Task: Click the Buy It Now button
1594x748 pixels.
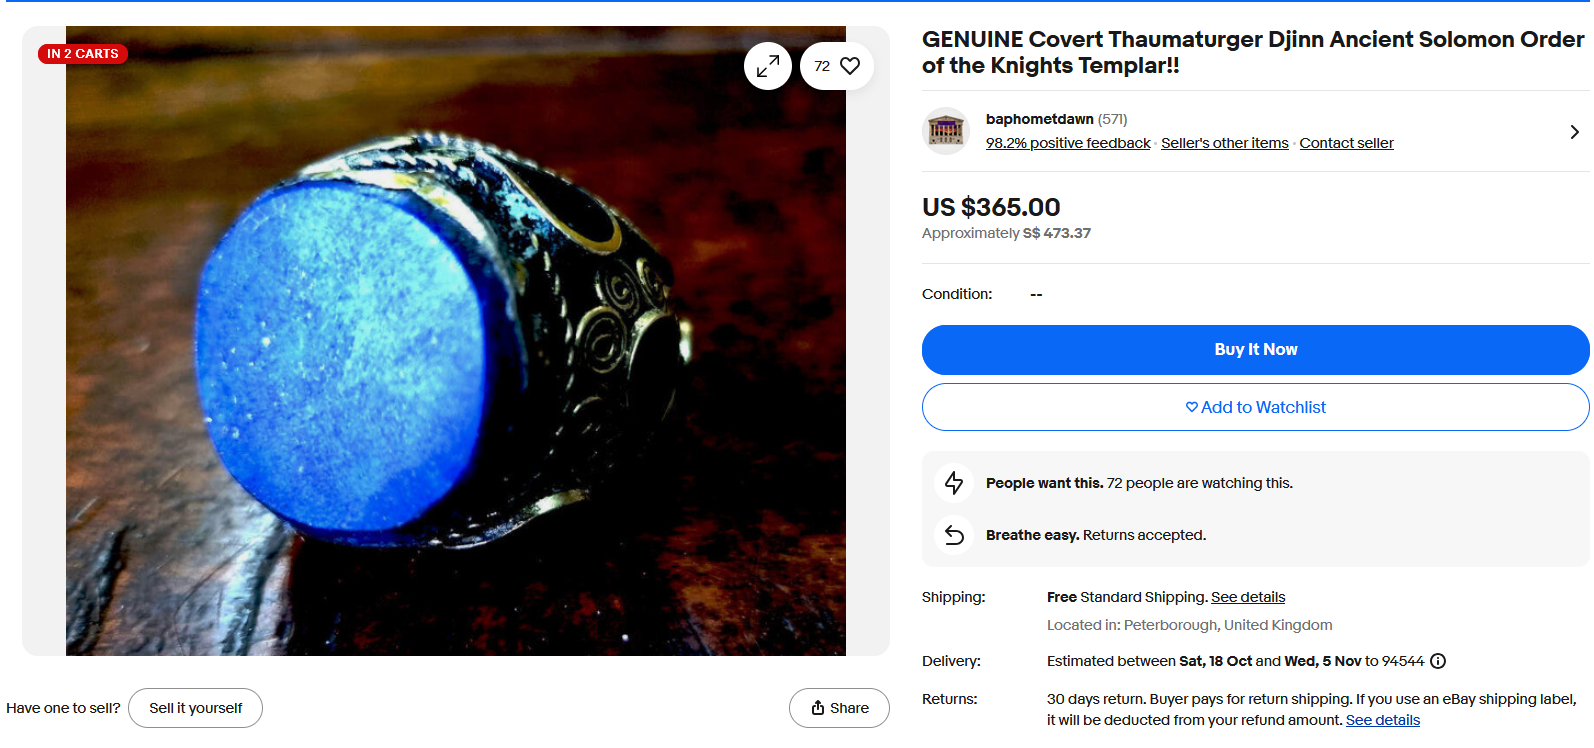Action: [x=1255, y=350]
